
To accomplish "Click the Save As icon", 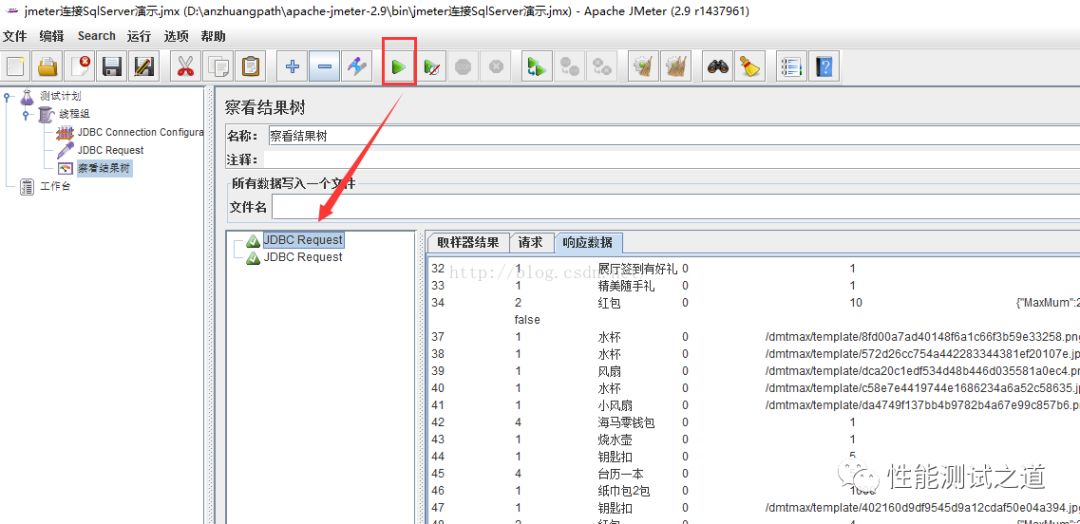I will [x=144, y=67].
